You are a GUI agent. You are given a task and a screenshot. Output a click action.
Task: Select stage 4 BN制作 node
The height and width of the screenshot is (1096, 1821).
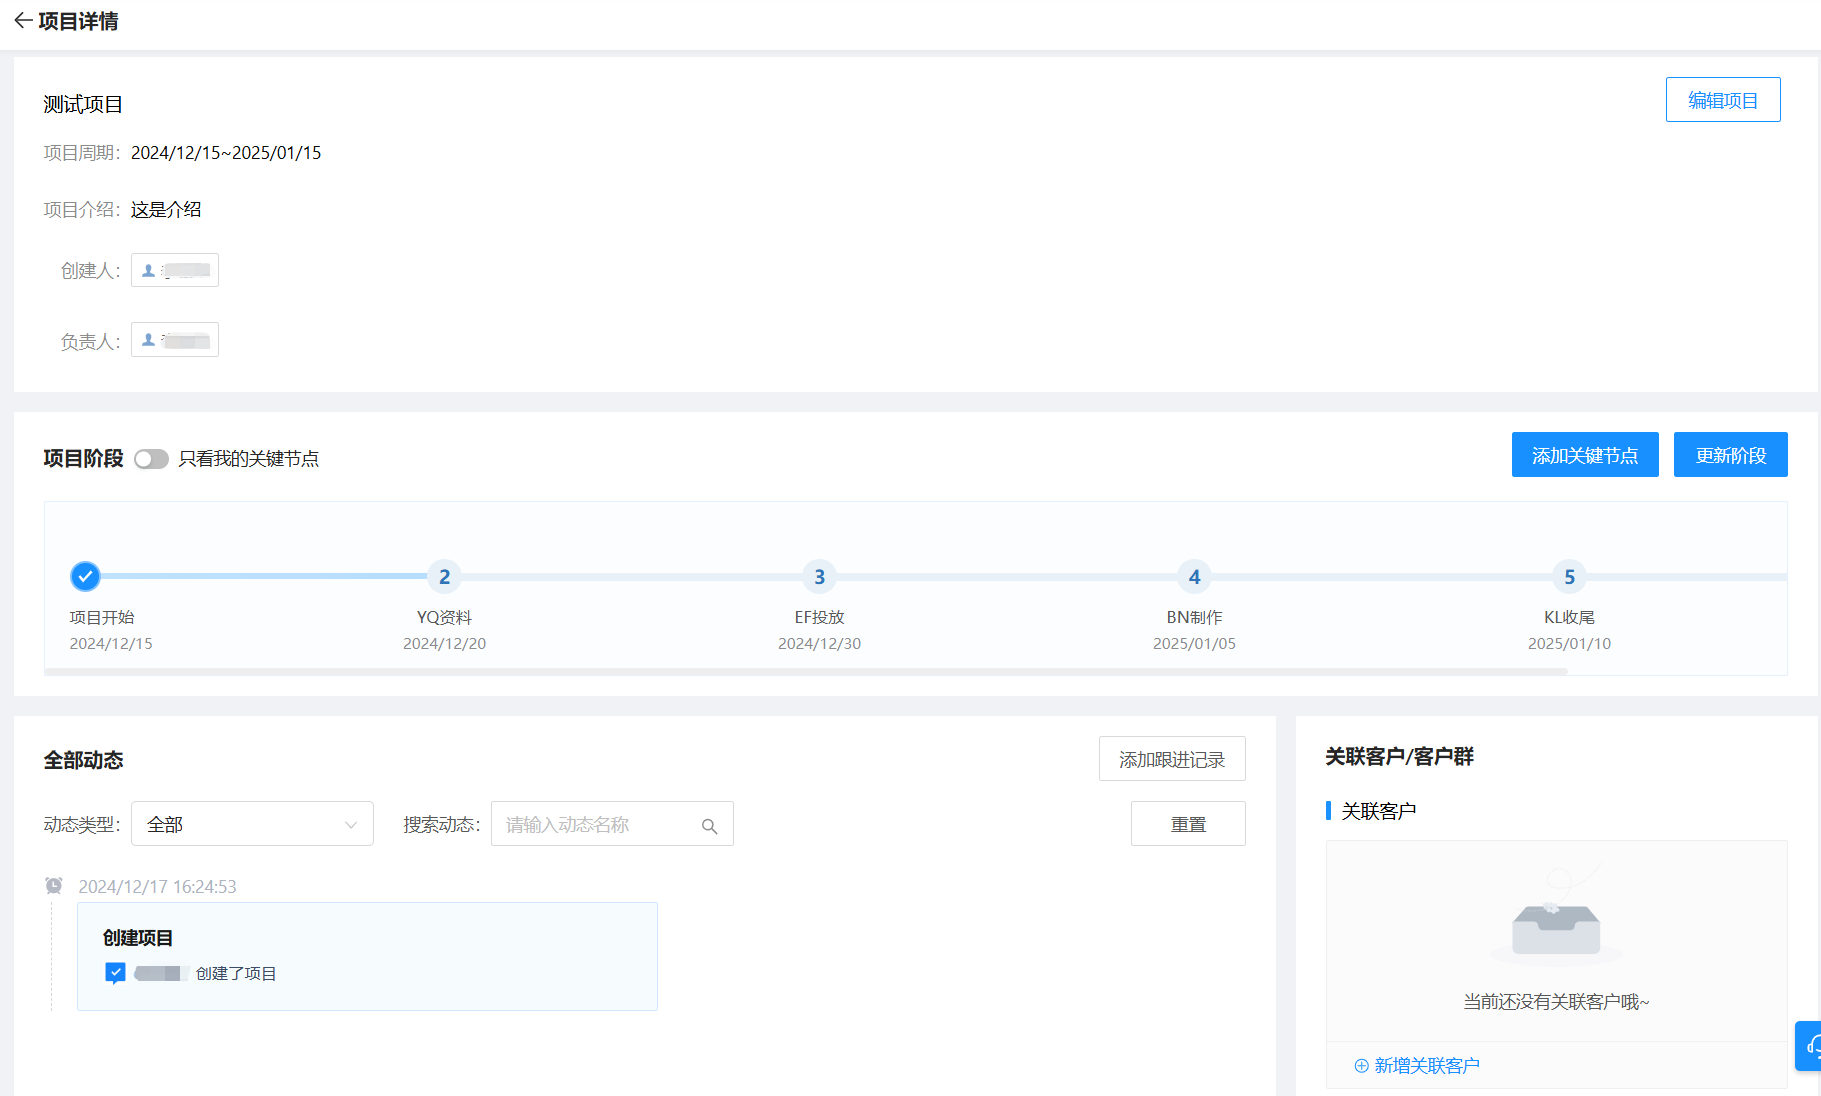[x=1194, y=577]
